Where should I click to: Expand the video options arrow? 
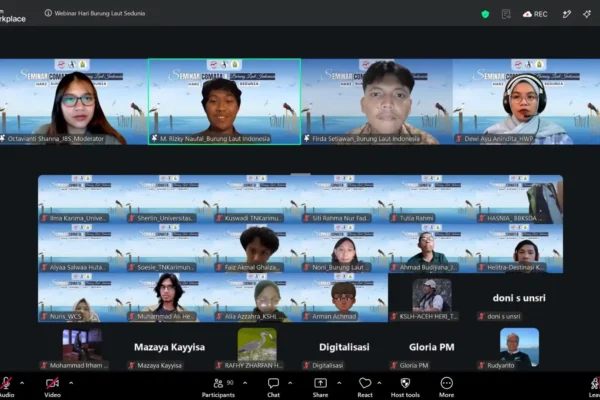71,383
